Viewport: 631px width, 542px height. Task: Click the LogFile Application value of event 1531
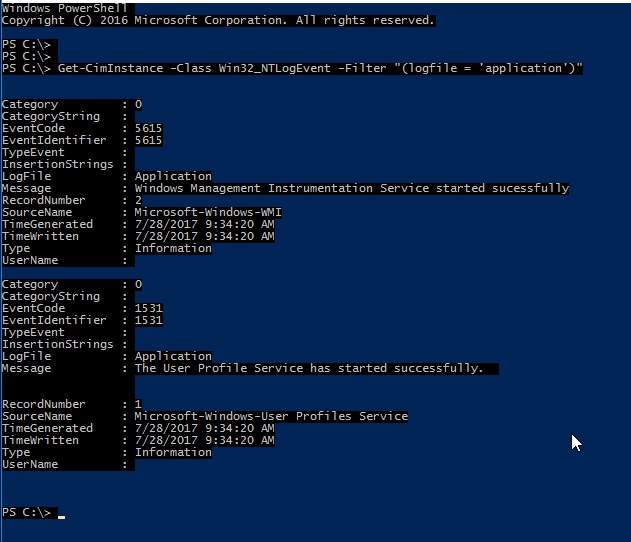click(173, 356)
